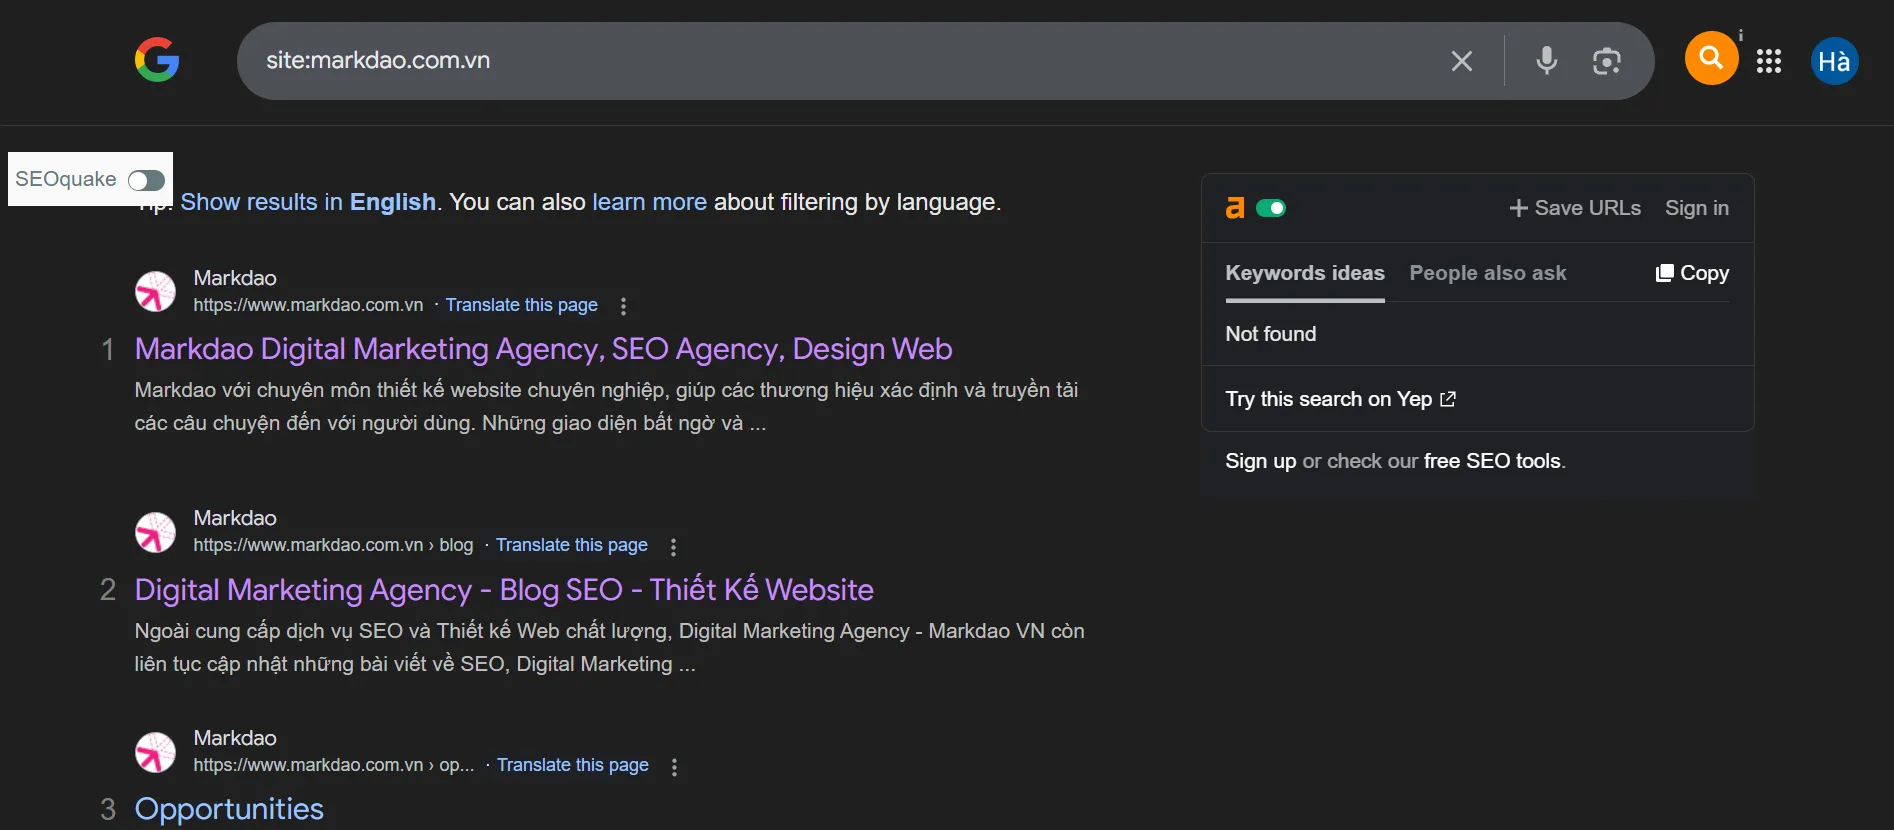Open learn more about language filtering
Screen dimensions: 1894x830
649,202
